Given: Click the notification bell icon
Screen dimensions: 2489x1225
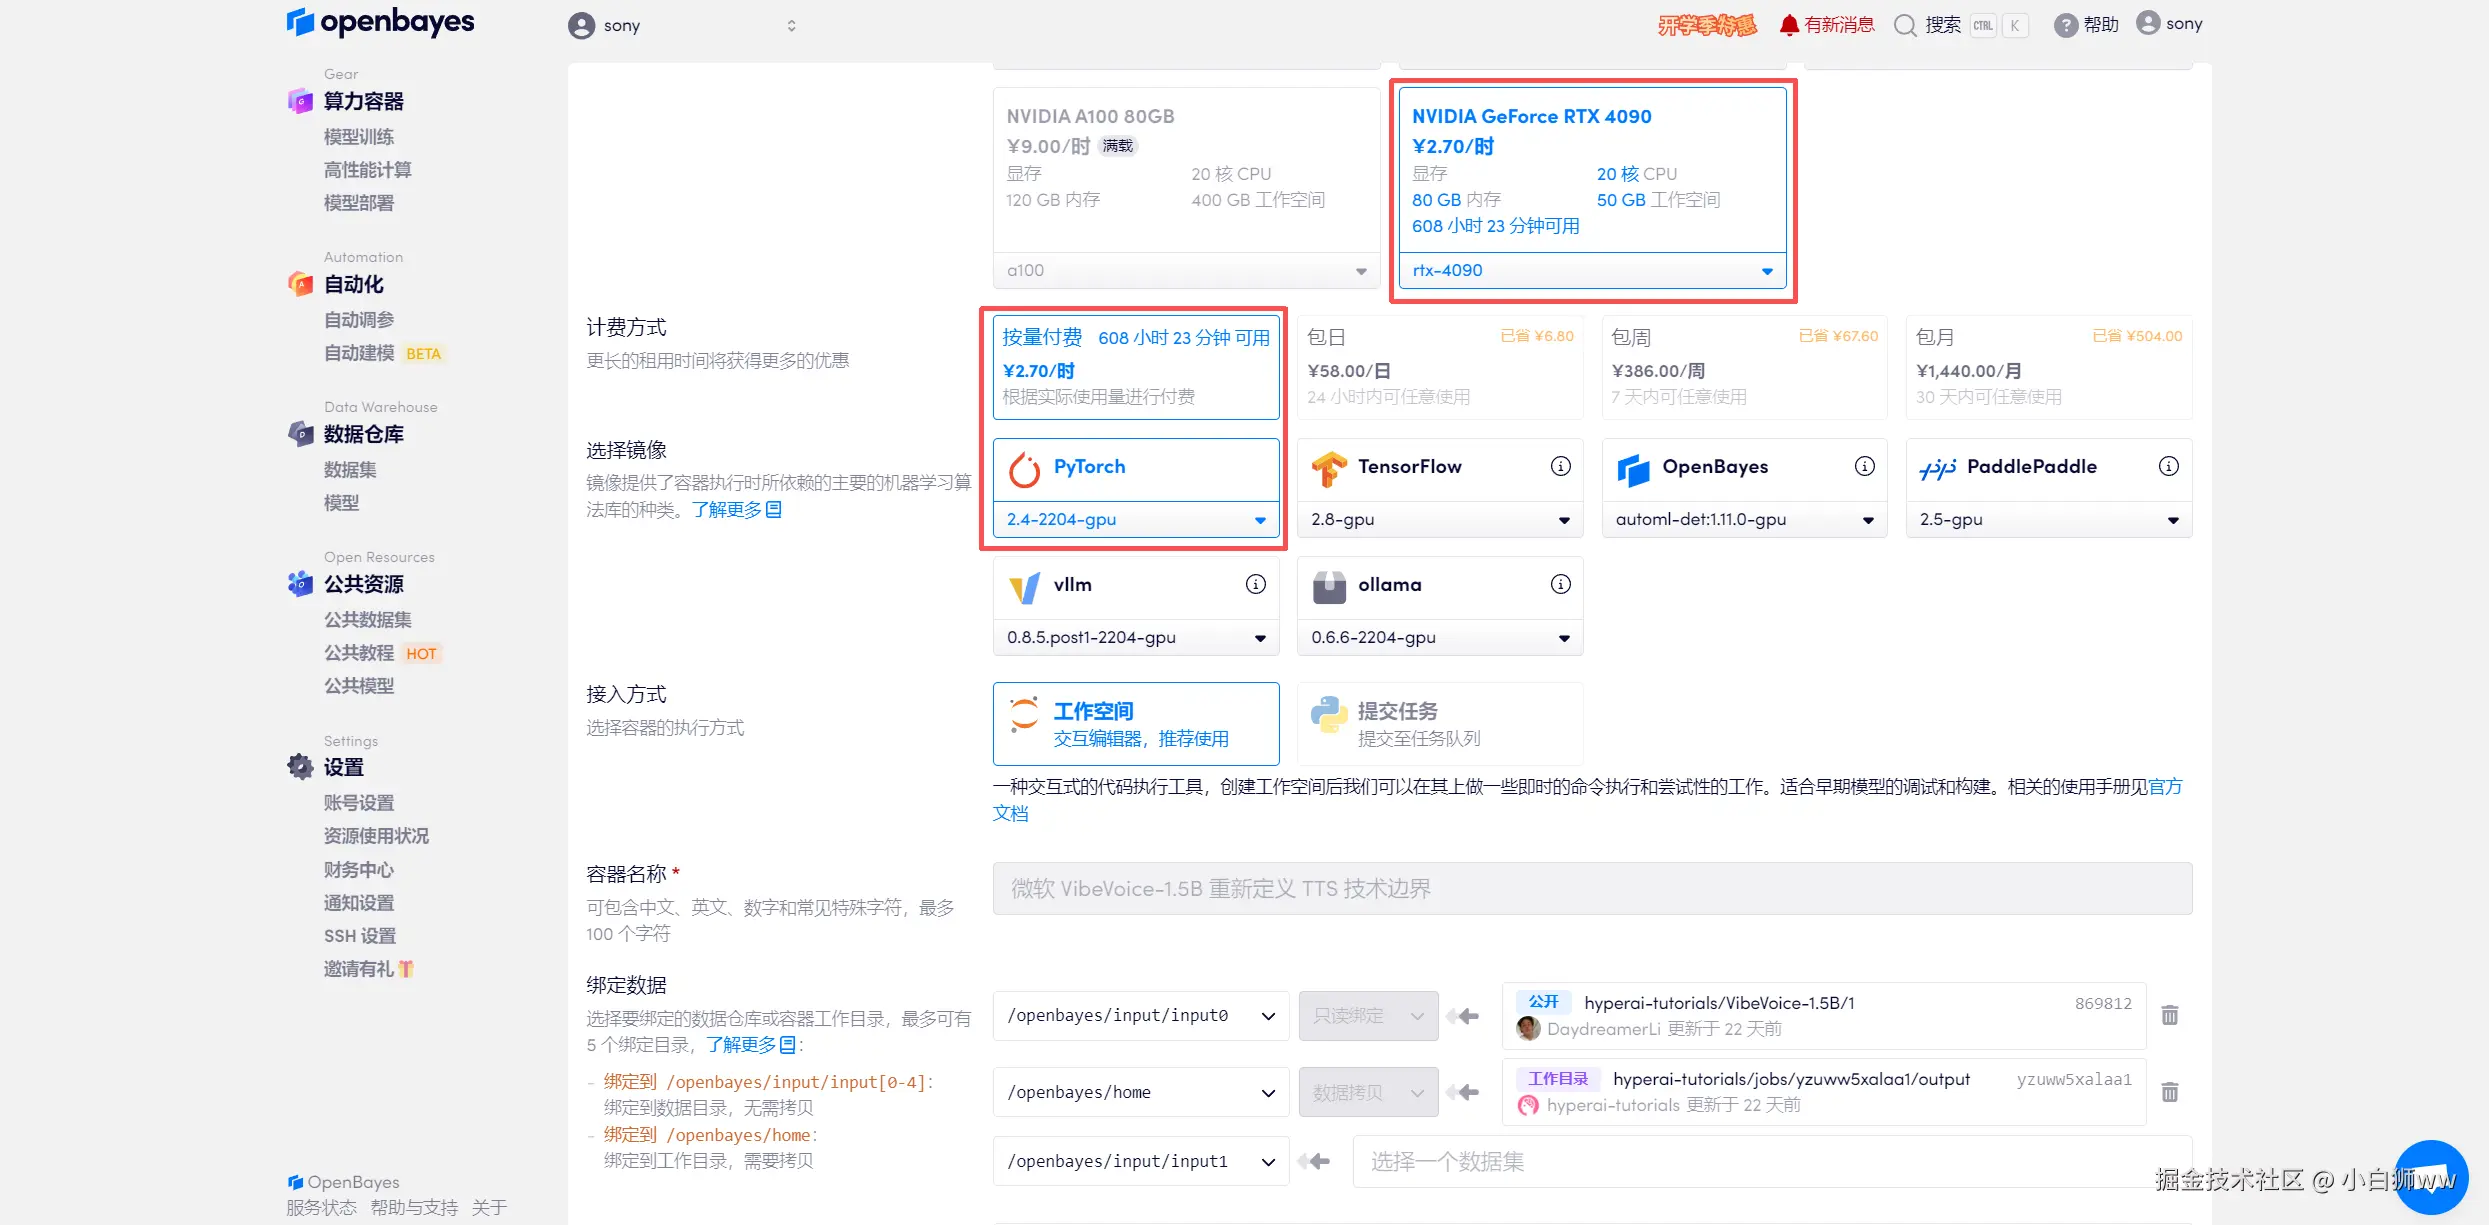Looking at the screenshot, I should pos(1788,25).
